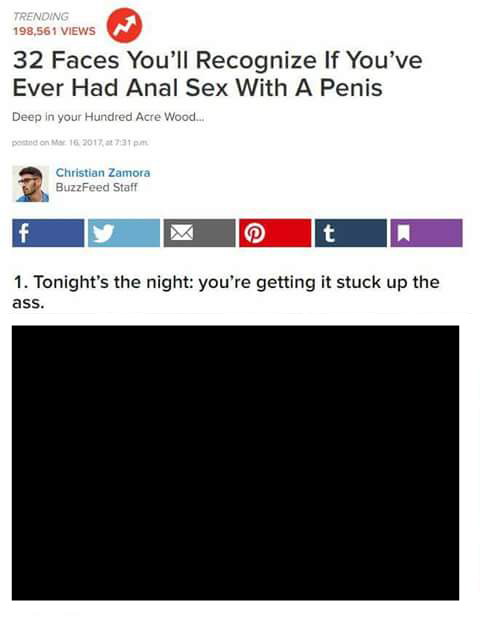Send the article via email button

tap(199, 233)
